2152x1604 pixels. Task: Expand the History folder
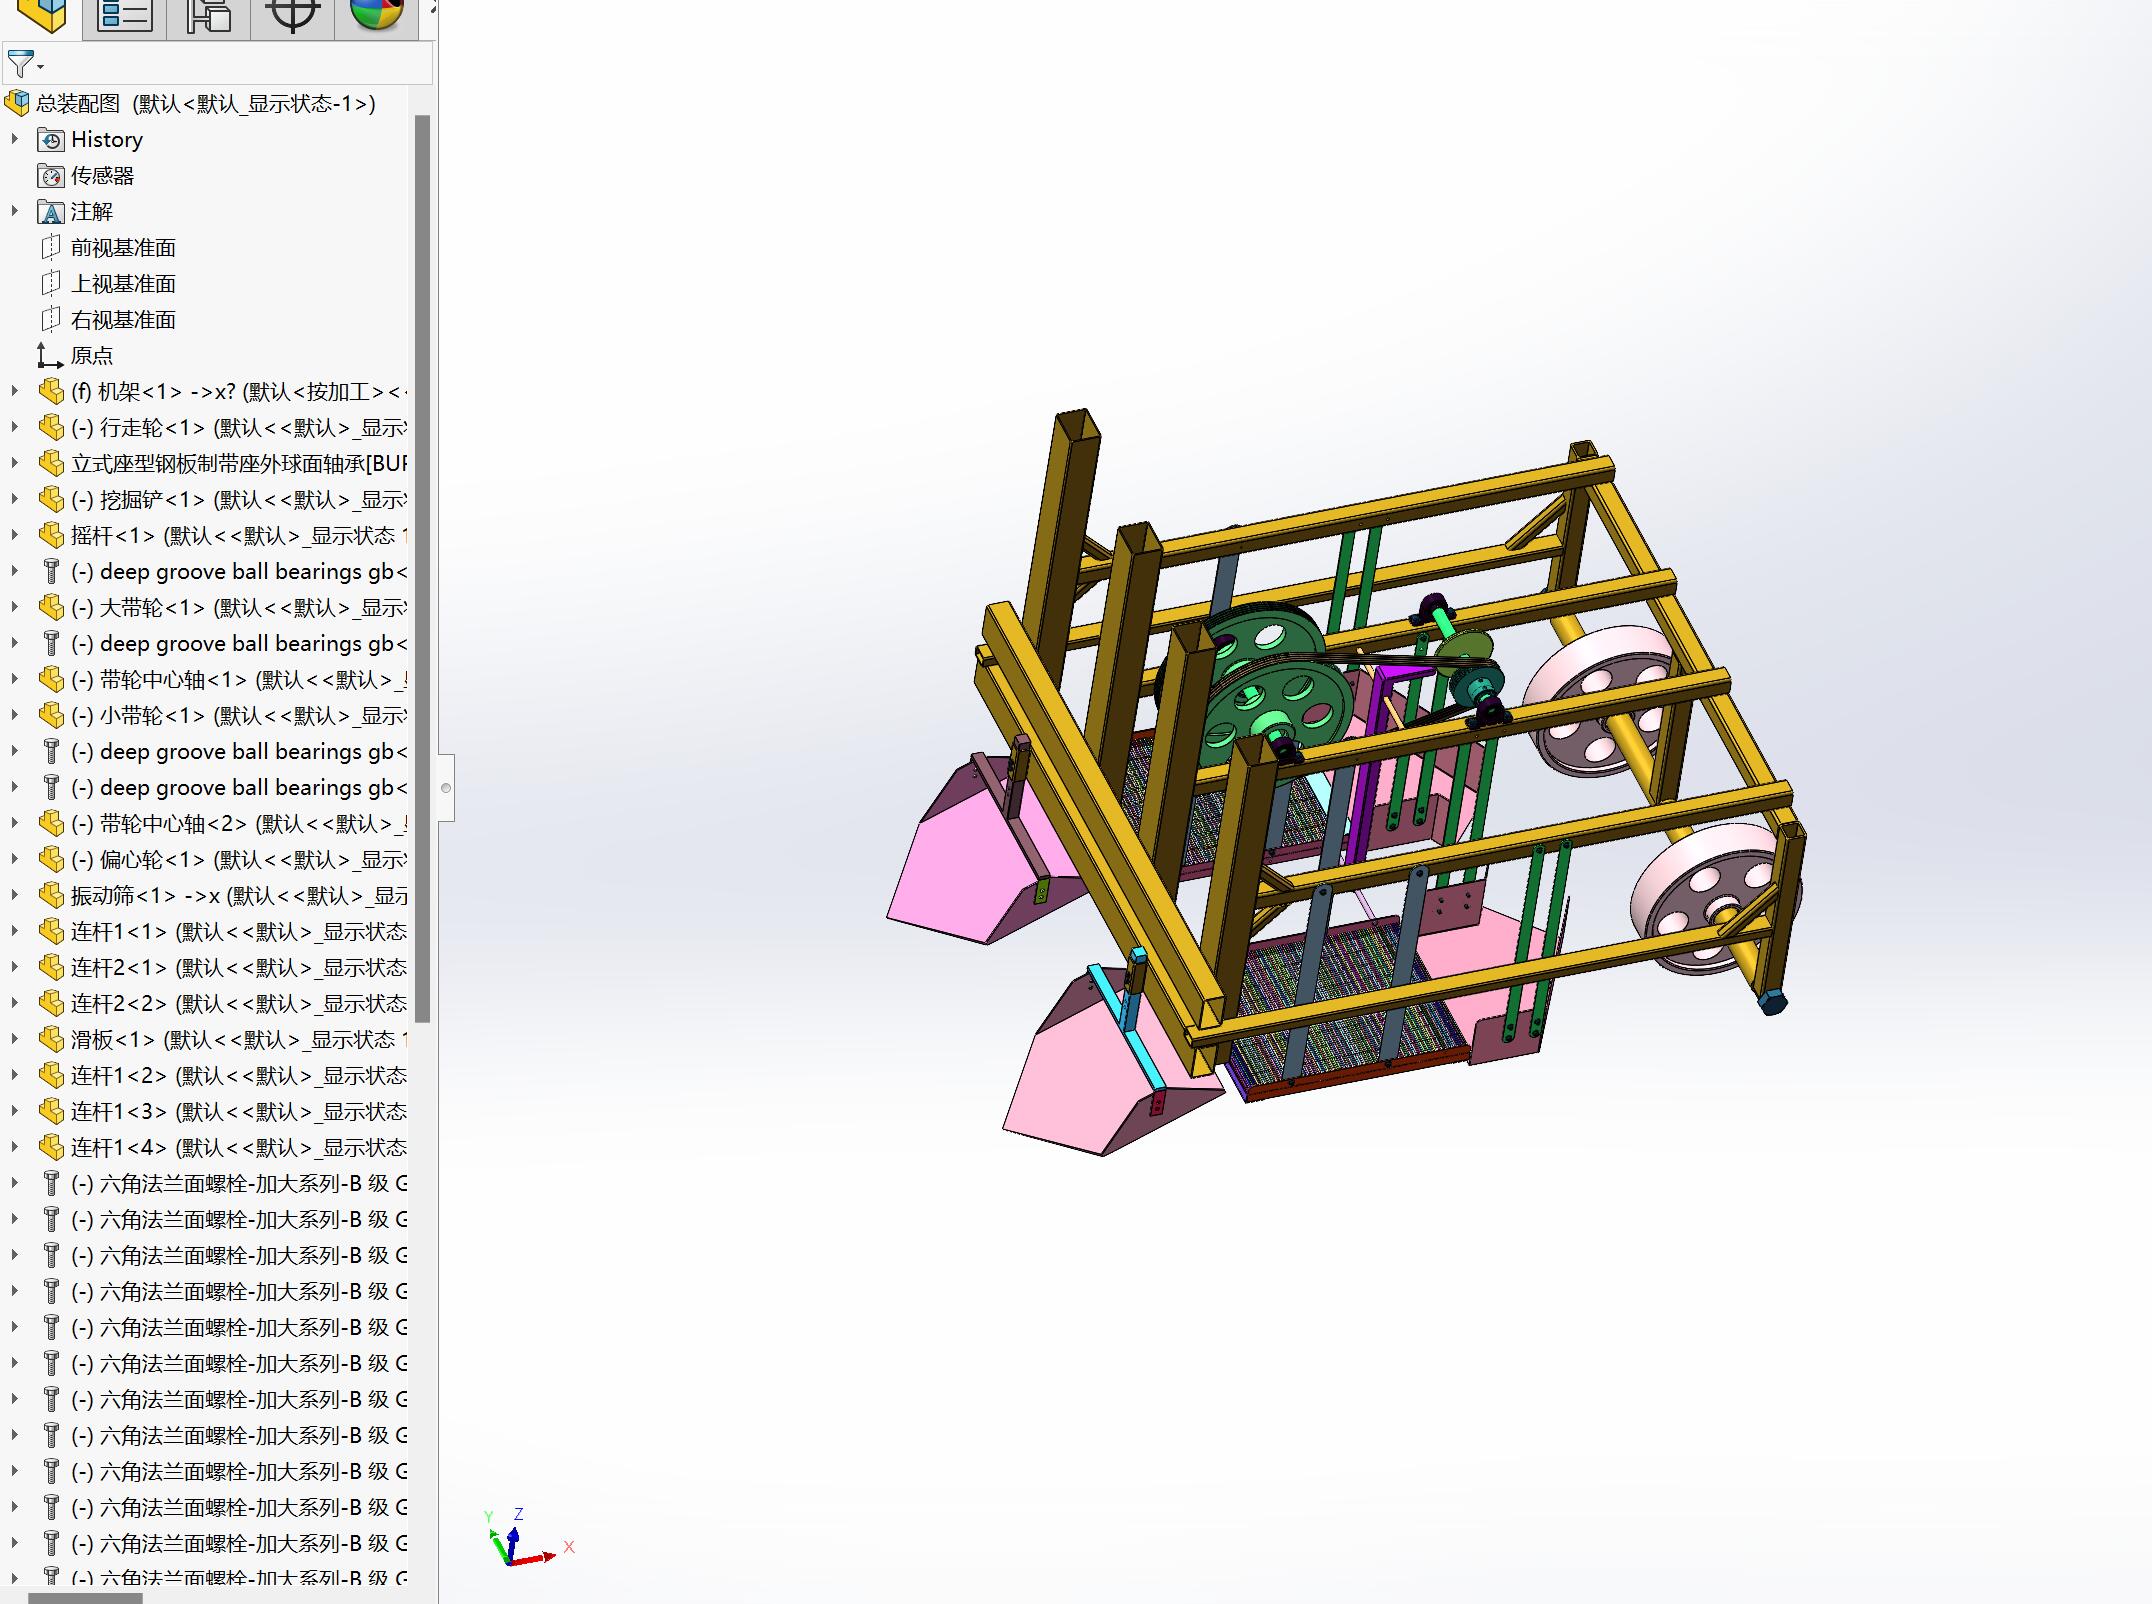[14, 140]
